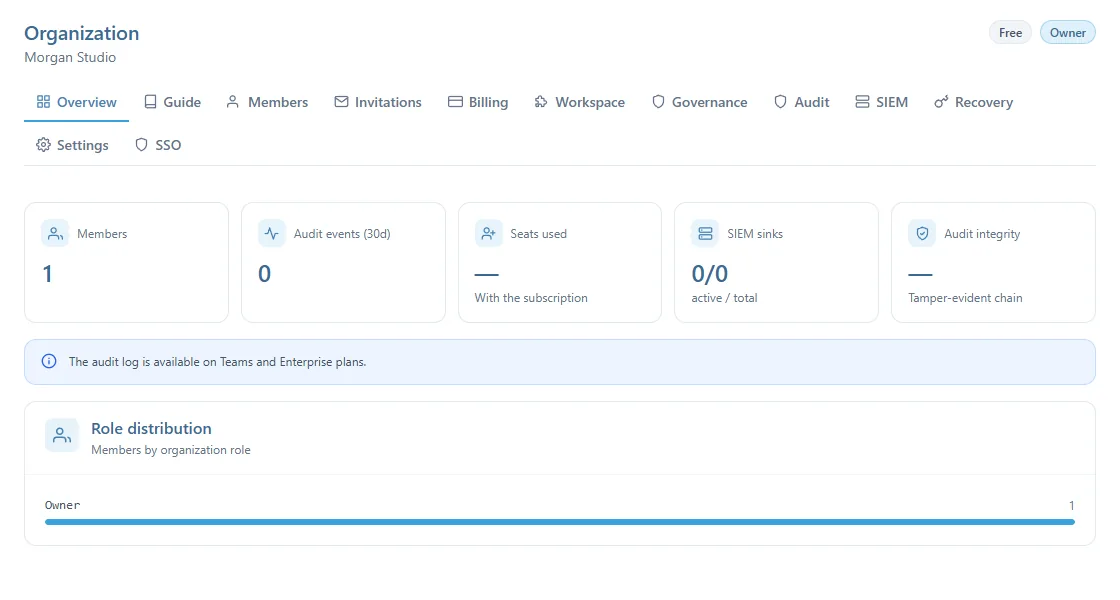1120x600 pixels.
Task: Open the Billing tab
Action: pyautogui.click(x=478, y=102)
